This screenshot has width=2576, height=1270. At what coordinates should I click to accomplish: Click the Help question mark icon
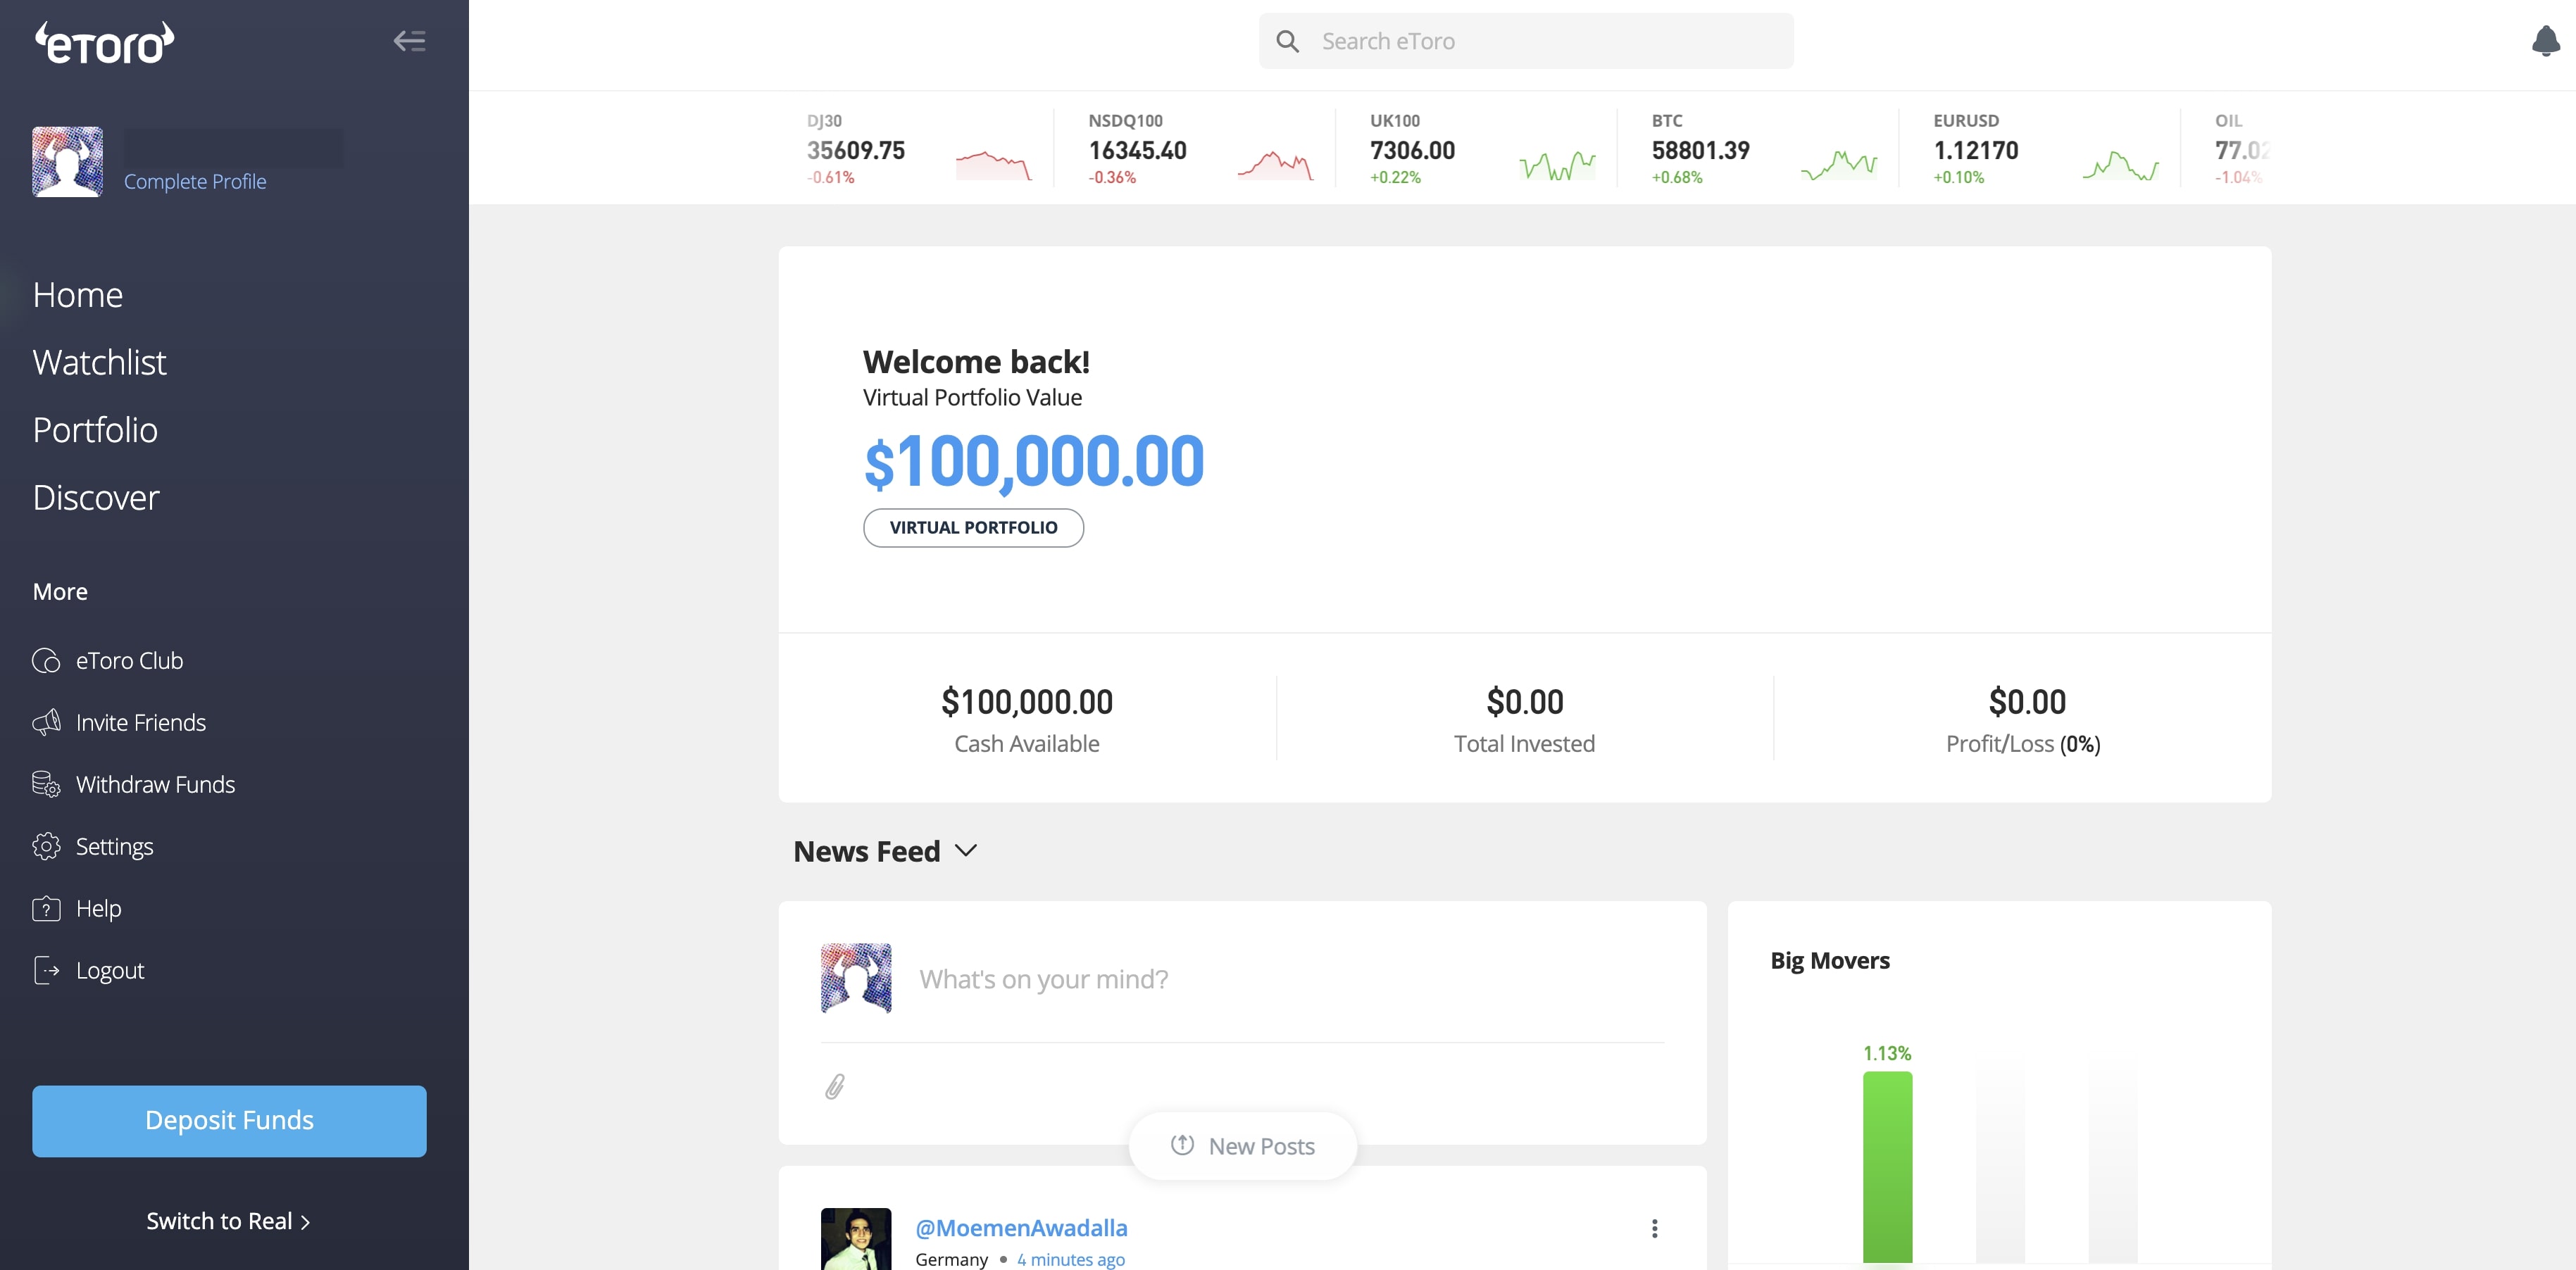(46, 909)
